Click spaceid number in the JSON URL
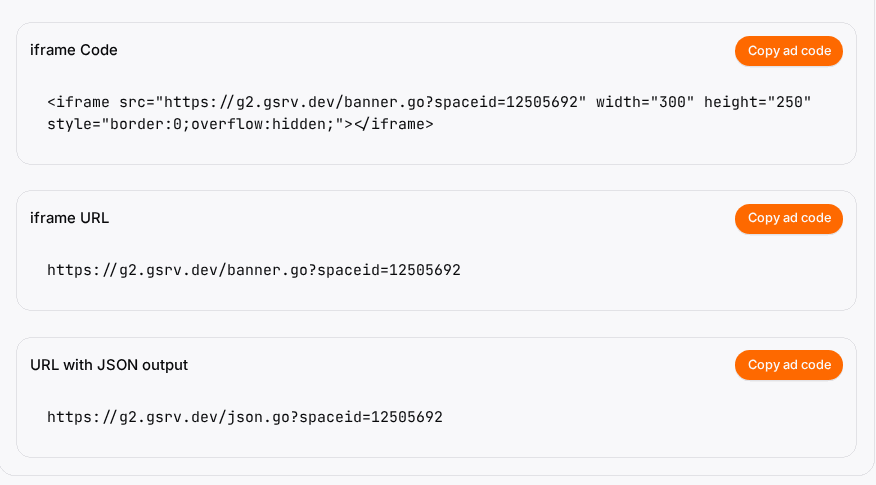 [x=407, y=417]
